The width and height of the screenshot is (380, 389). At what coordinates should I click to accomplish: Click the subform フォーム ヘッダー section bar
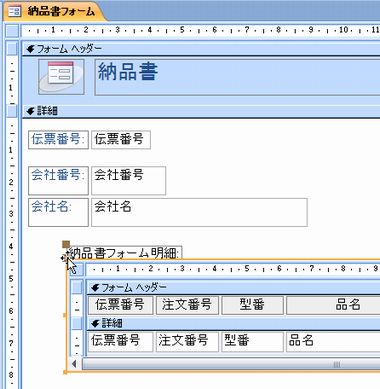233,287
